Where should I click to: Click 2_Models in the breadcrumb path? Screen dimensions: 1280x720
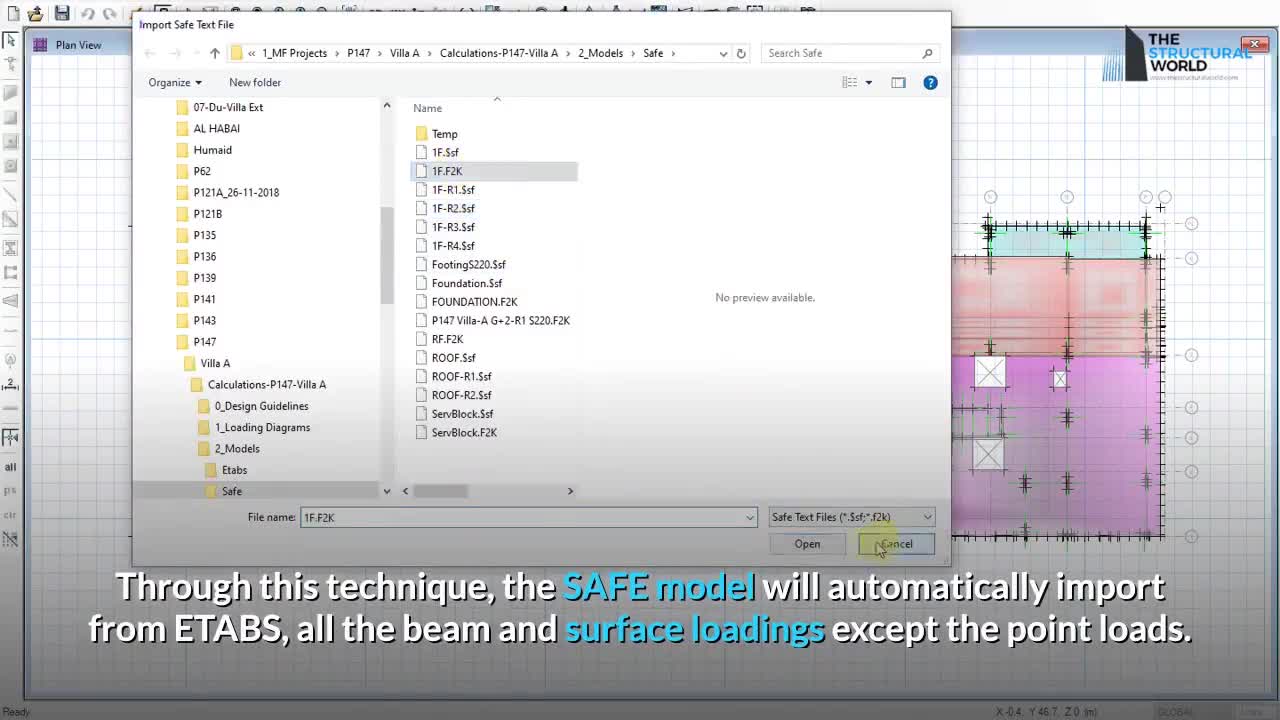pyautogui.click(x=600, y=53)
